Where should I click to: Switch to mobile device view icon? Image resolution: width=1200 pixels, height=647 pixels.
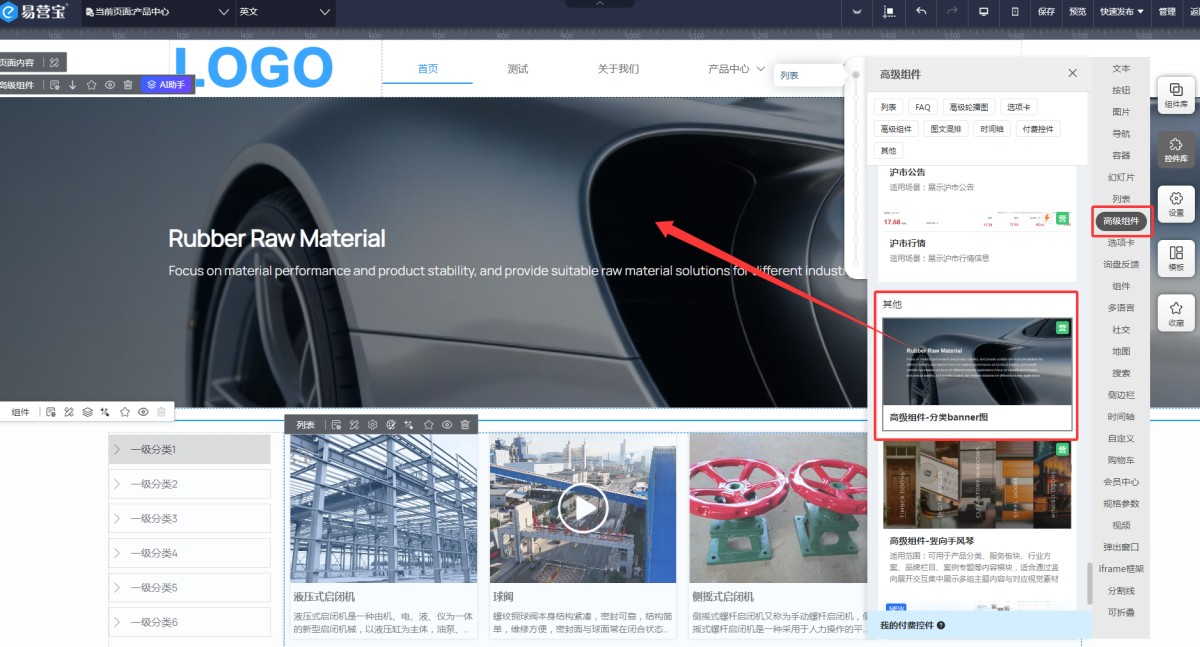click(1015, 12)
